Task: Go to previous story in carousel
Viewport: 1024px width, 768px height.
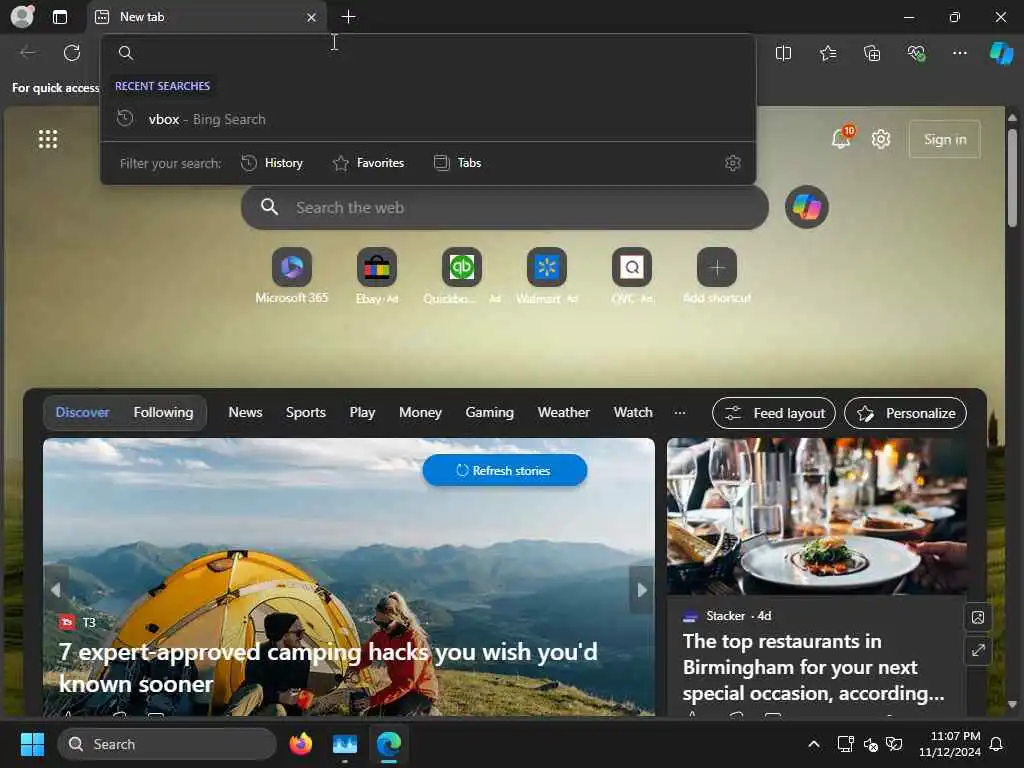Action: click(56, 590)
